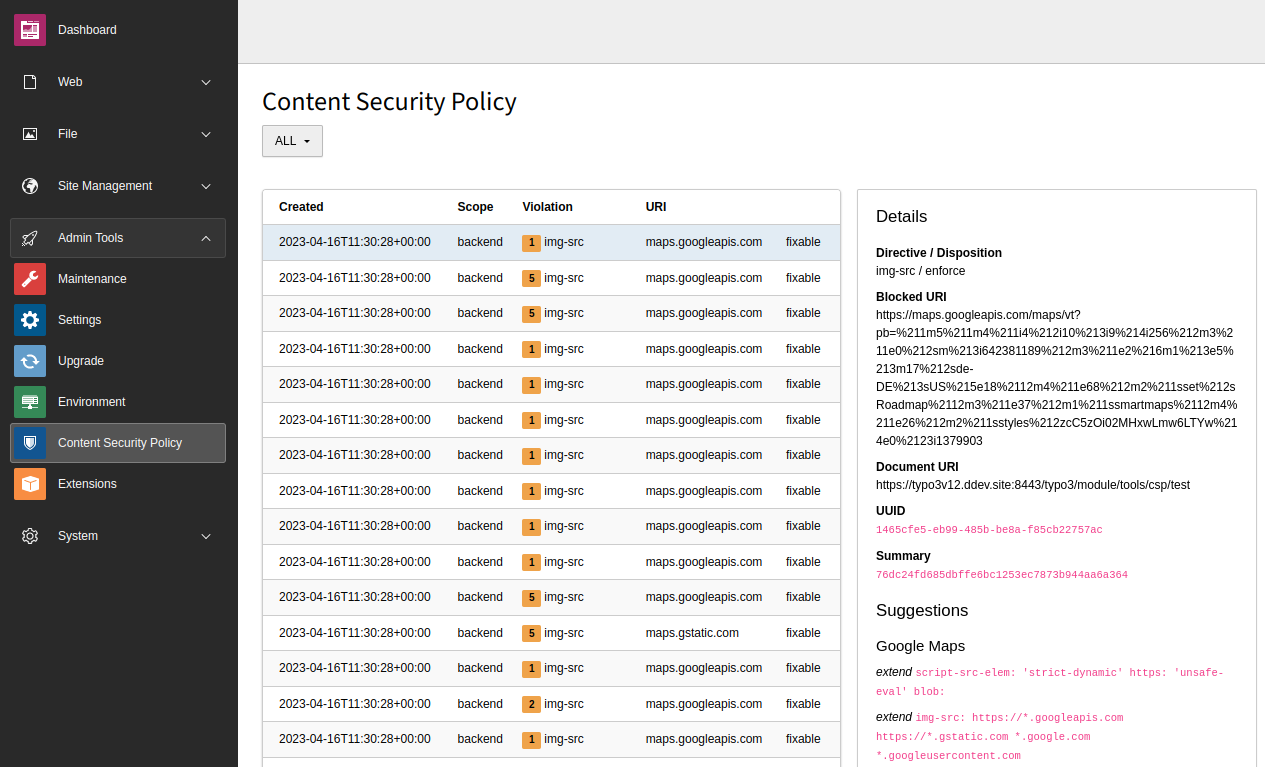
Task: Select the maps.gstatic.com violation row
Action: point(551,633)
